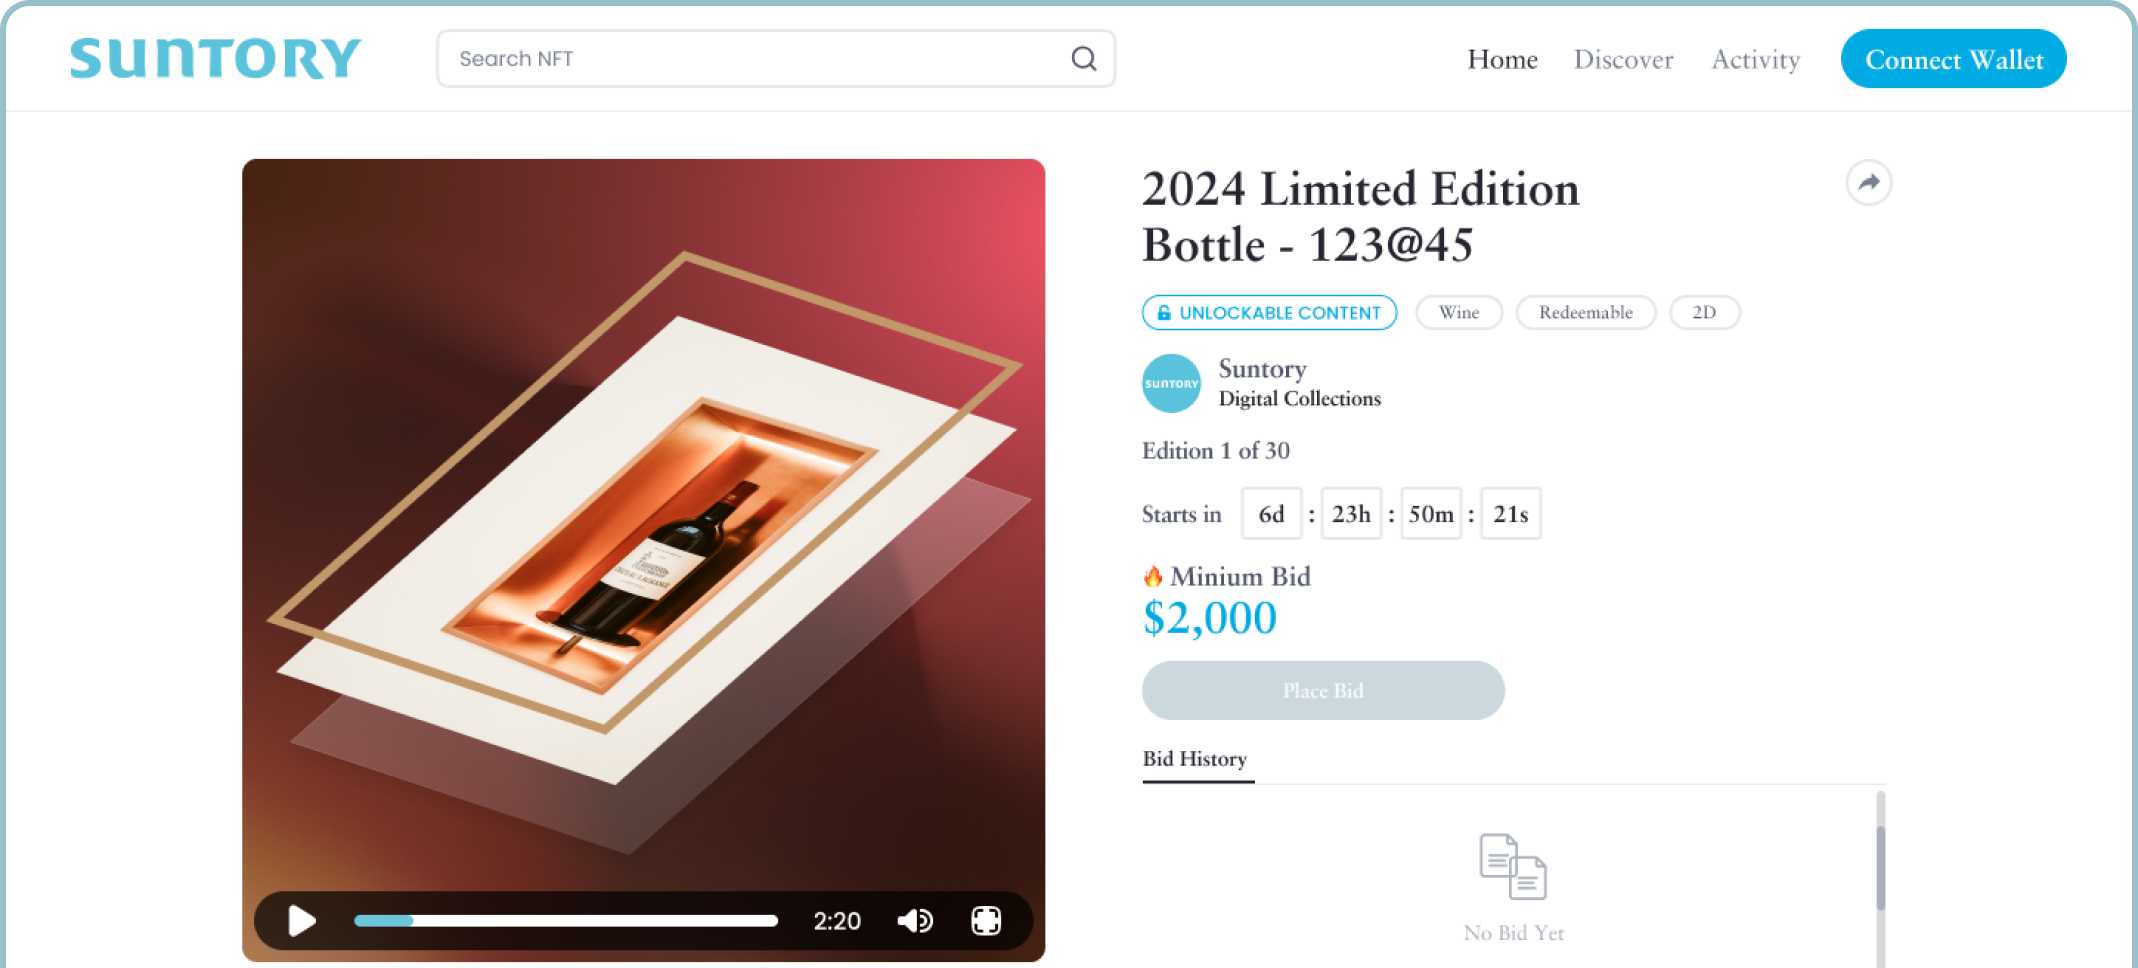This screenshot has width=2138, height=968.
Task: Click the bid history scrollbar
Action: pos(1880,868)
